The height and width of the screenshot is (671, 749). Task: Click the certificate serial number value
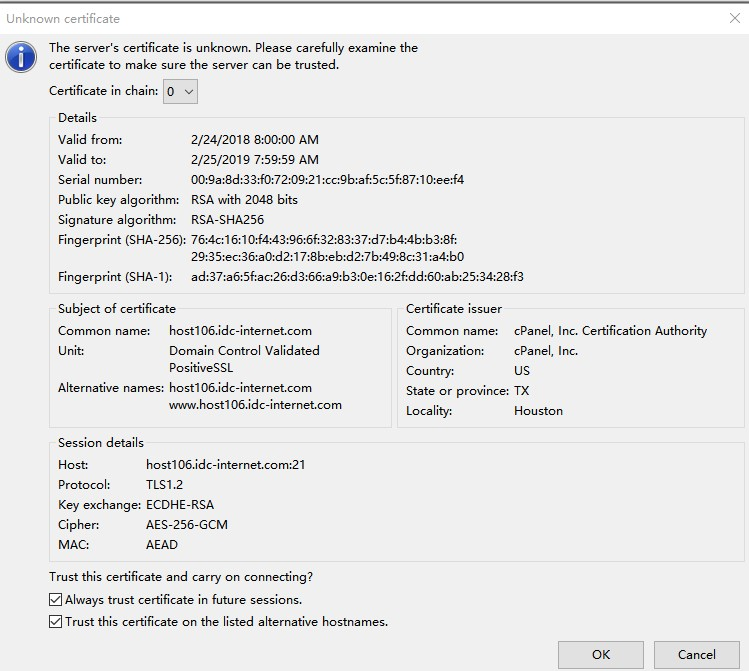tap(327, 180)
